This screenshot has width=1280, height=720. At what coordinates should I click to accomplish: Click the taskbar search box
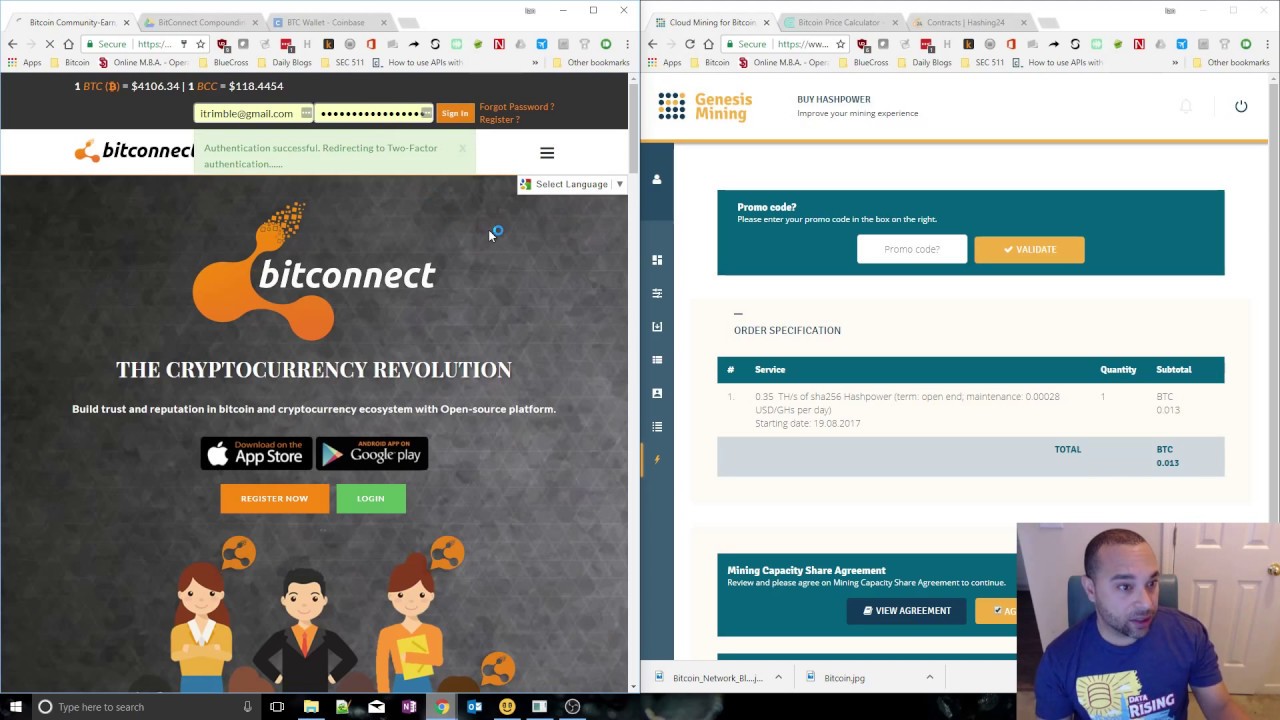click(x=145, y=707)
